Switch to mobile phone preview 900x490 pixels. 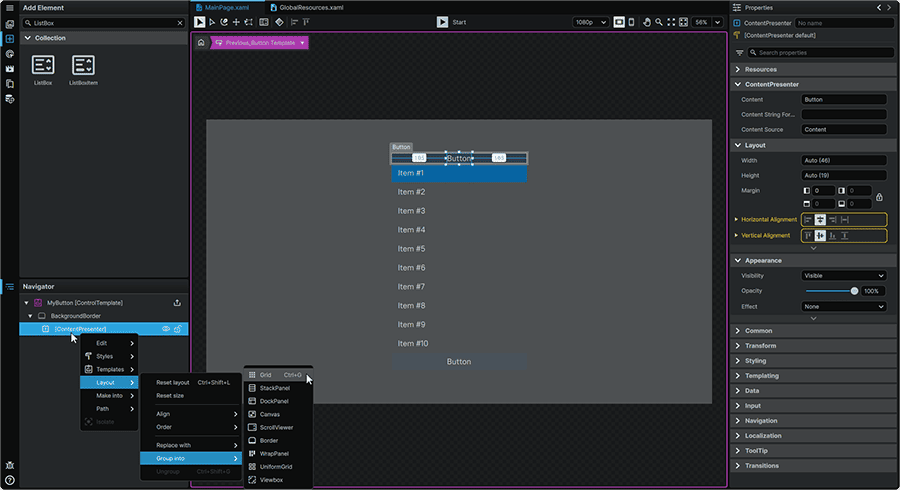click(631, 22)
